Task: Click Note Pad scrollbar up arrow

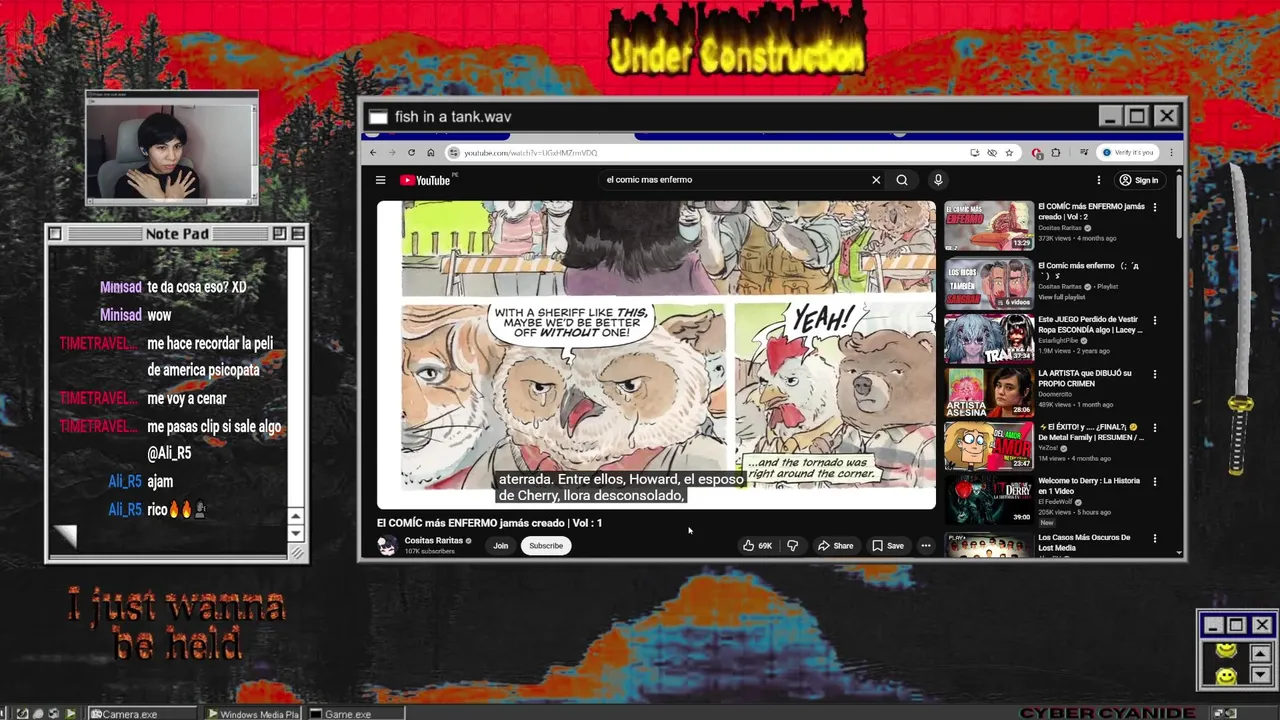Action: pos(295,517)
